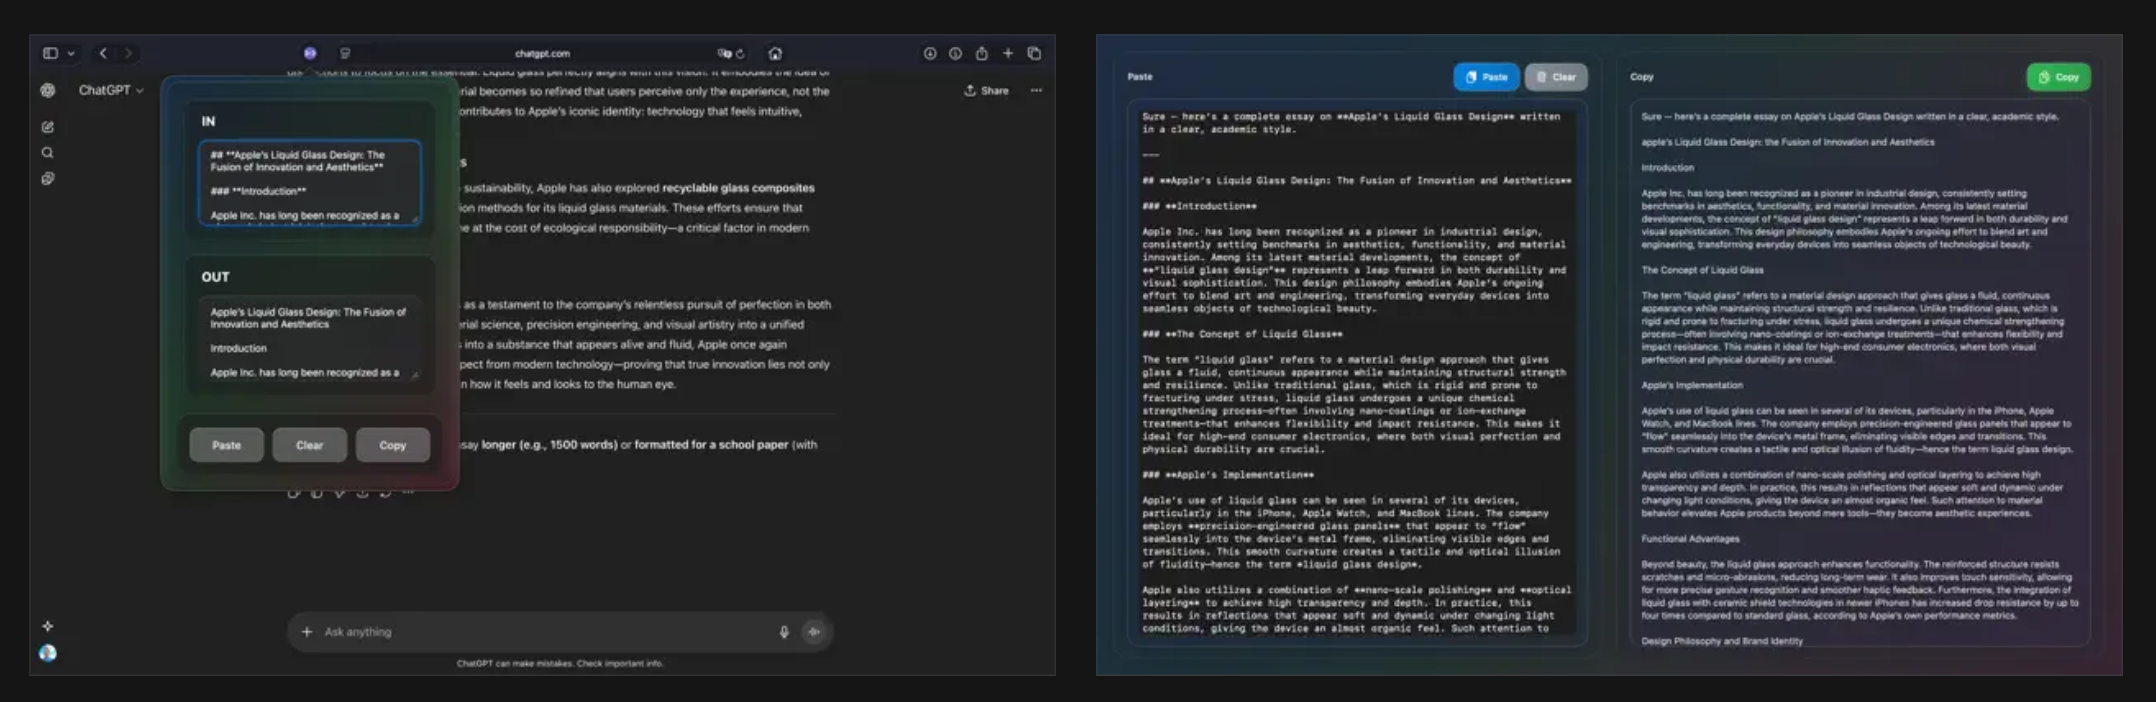The width and height of the screenshot is (2156, 702).
Task: Click Copy in the extension popup
Action: 392,445
